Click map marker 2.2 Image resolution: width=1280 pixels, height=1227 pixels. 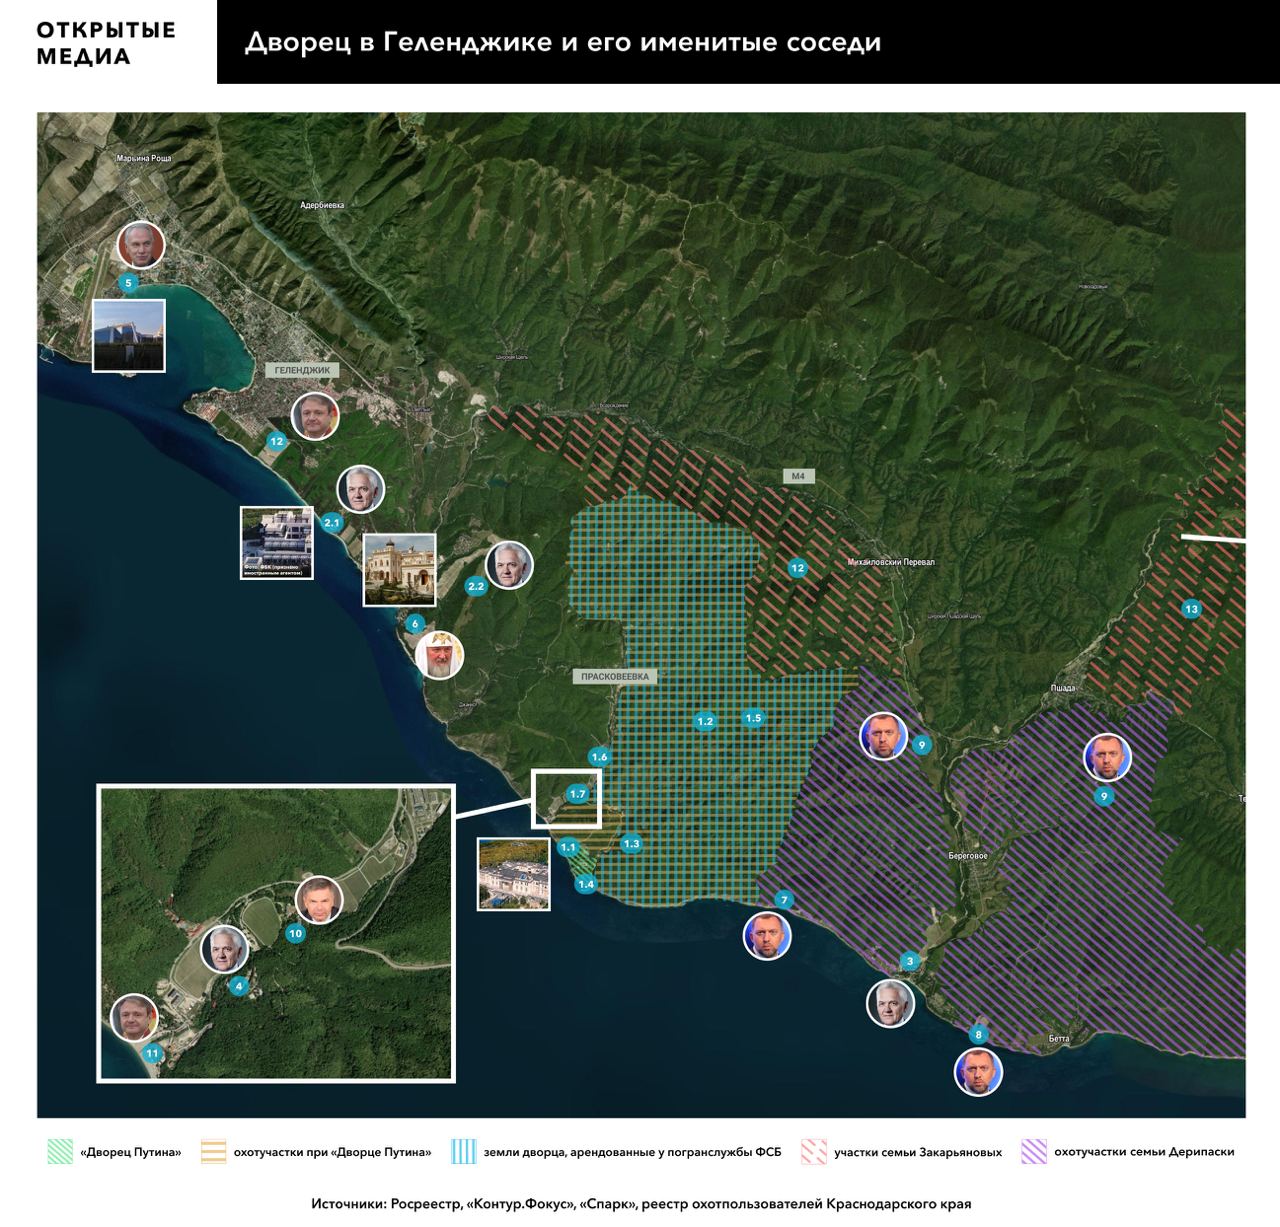pyautogui.click(x=476, y=587)
